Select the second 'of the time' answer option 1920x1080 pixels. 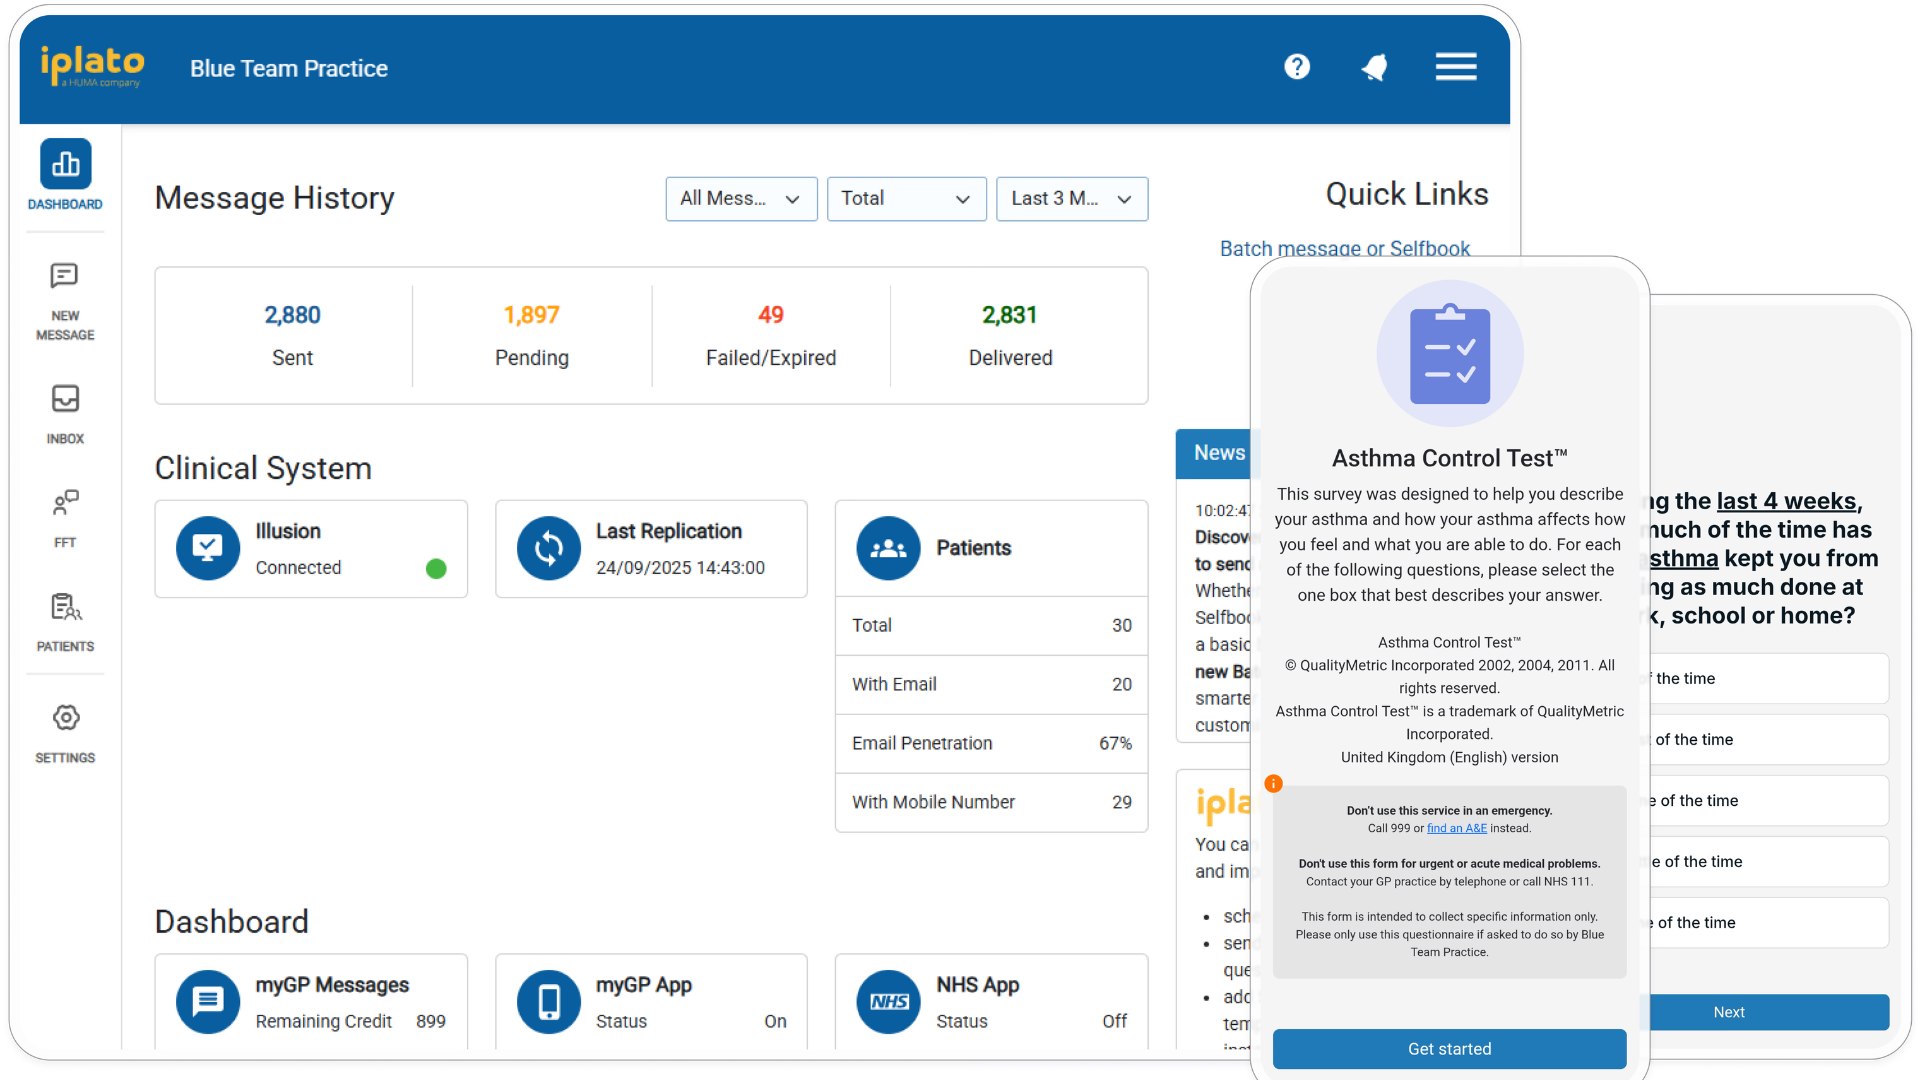[1768, 739]
